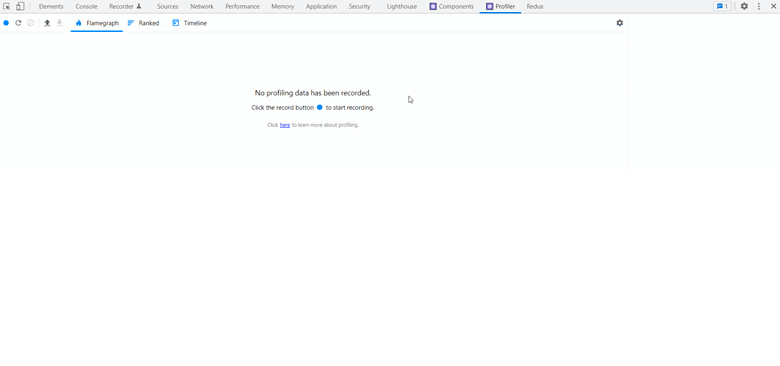The image size is (780, 366).
Task: Follow the 'here' profiling help link
Action: (285, 125)
